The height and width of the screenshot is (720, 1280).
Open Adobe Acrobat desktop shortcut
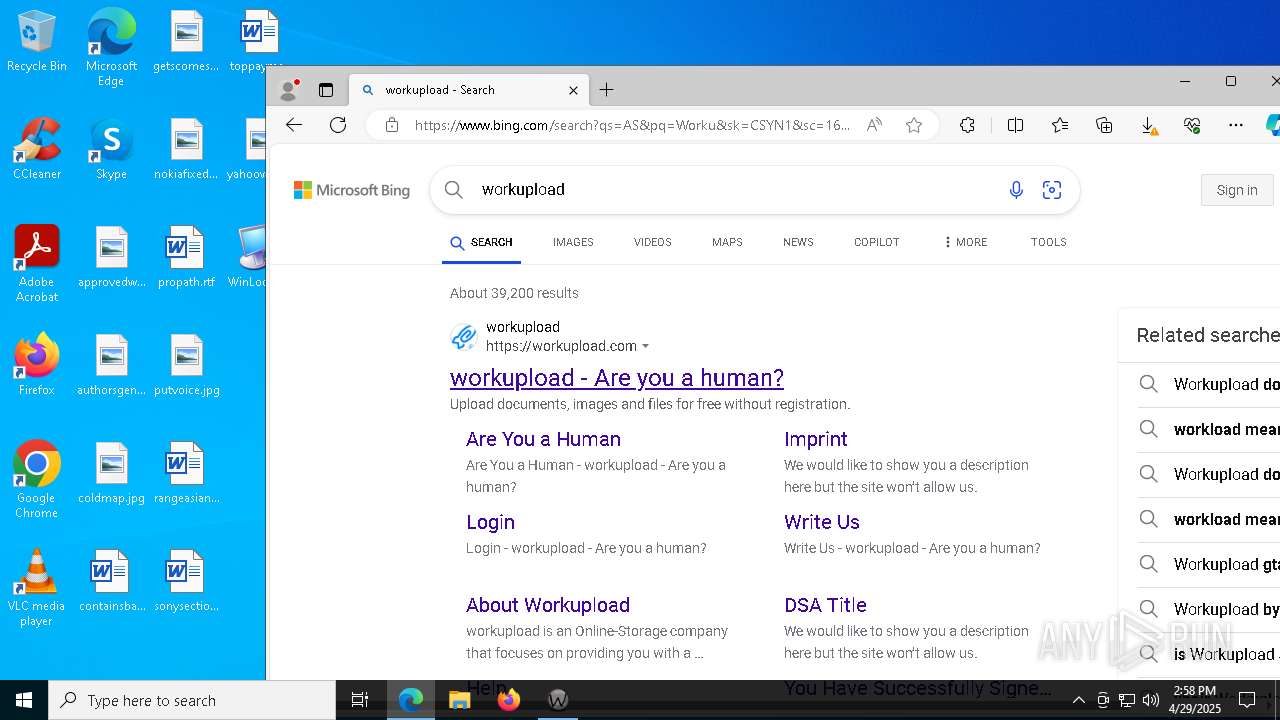click(x=37, y=264)
